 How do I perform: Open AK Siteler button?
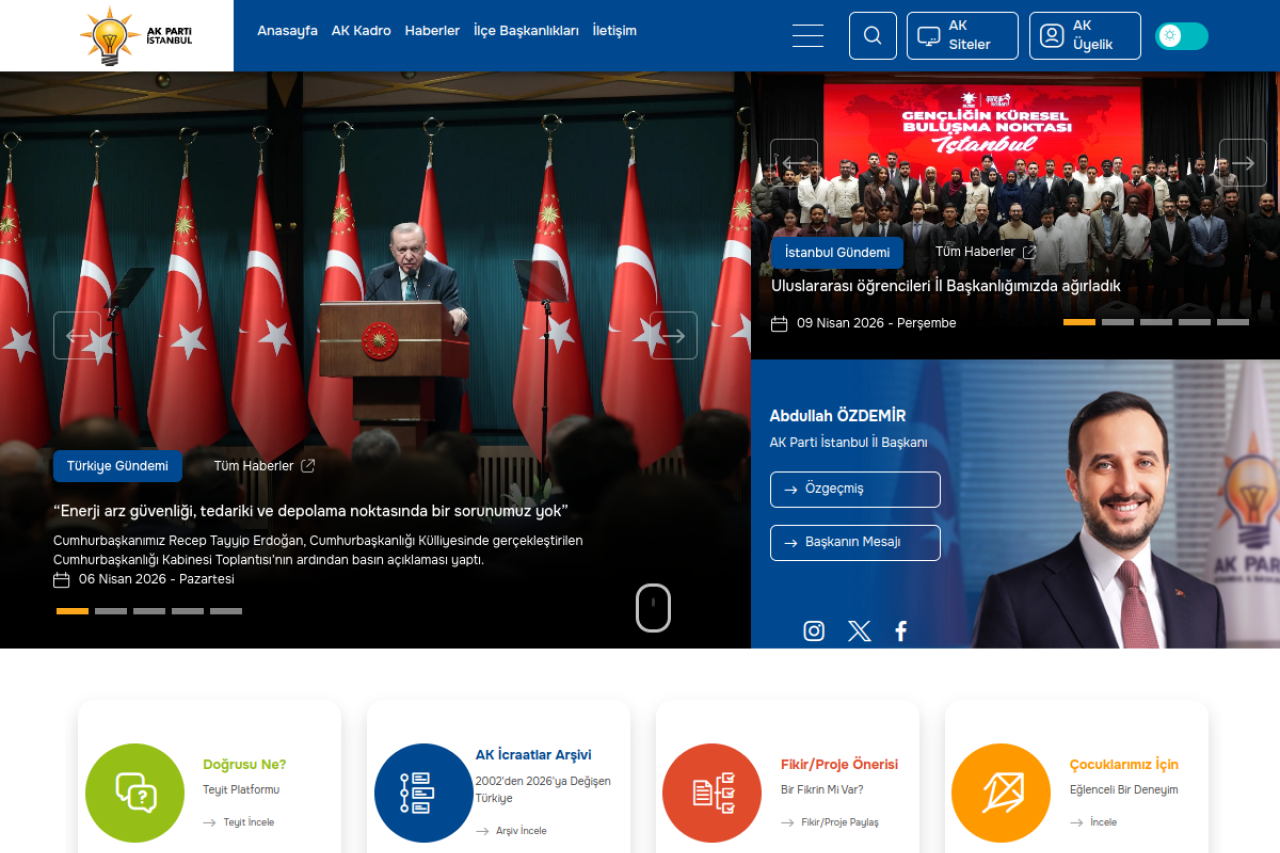tap(962, 36)
